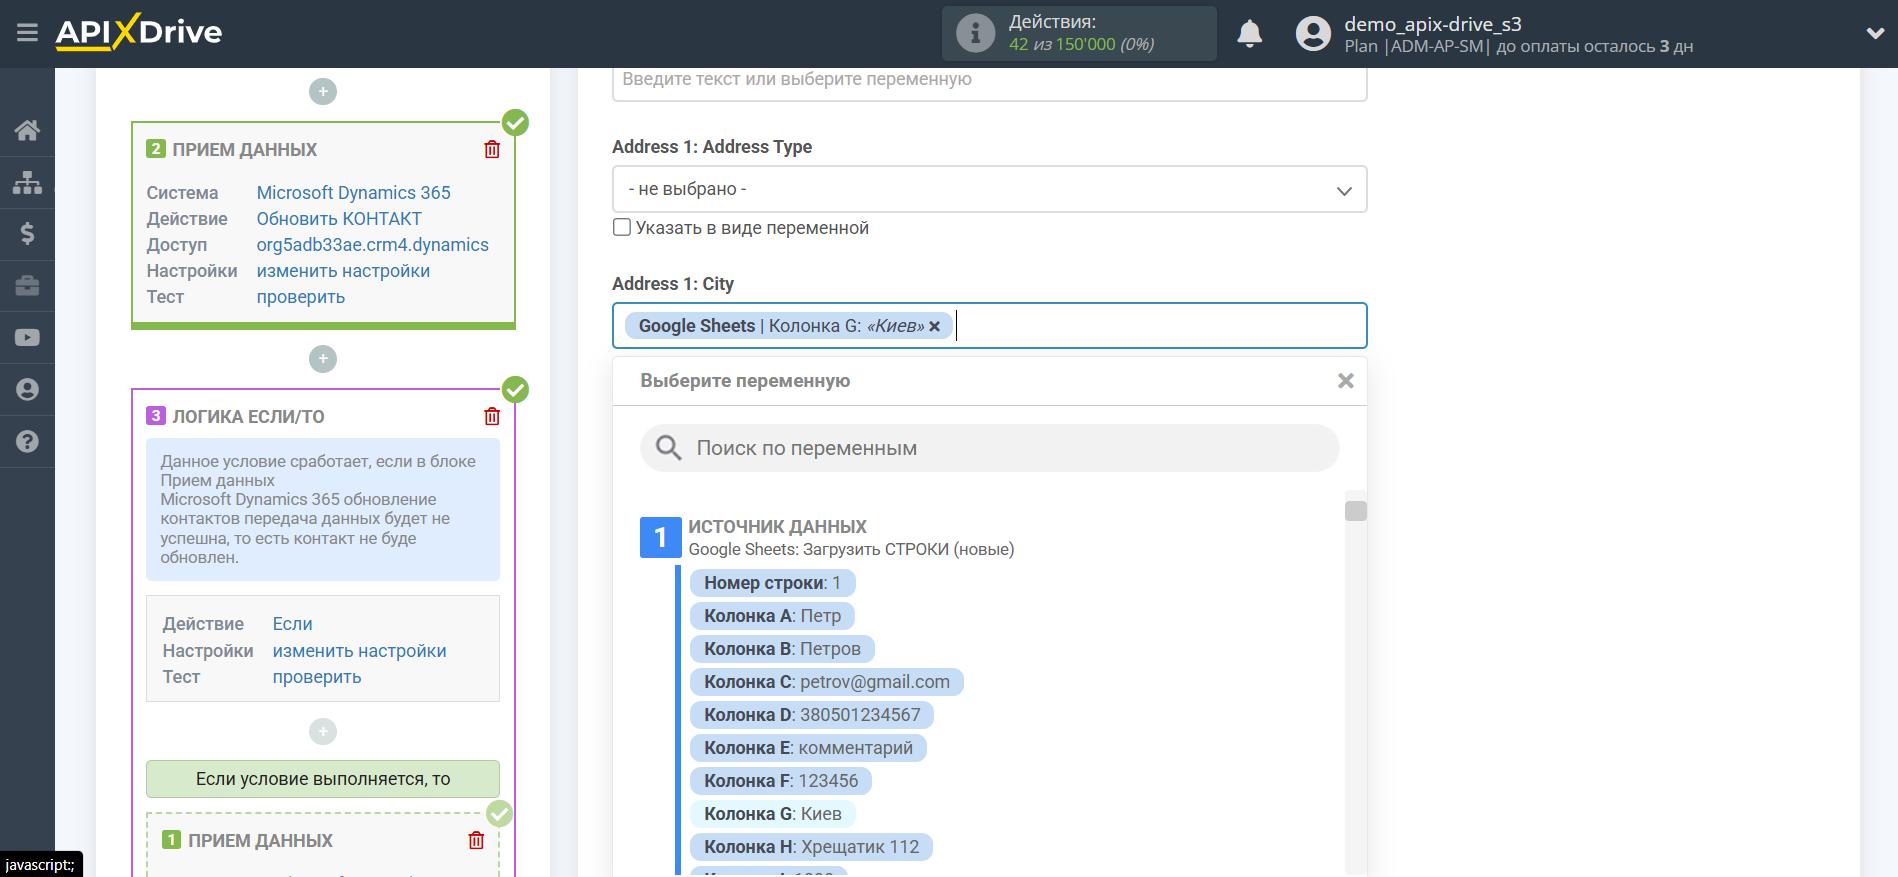Focus the Поиск по переменным search field
Viewport: 1898px width, 877px height.
point(989,448)
